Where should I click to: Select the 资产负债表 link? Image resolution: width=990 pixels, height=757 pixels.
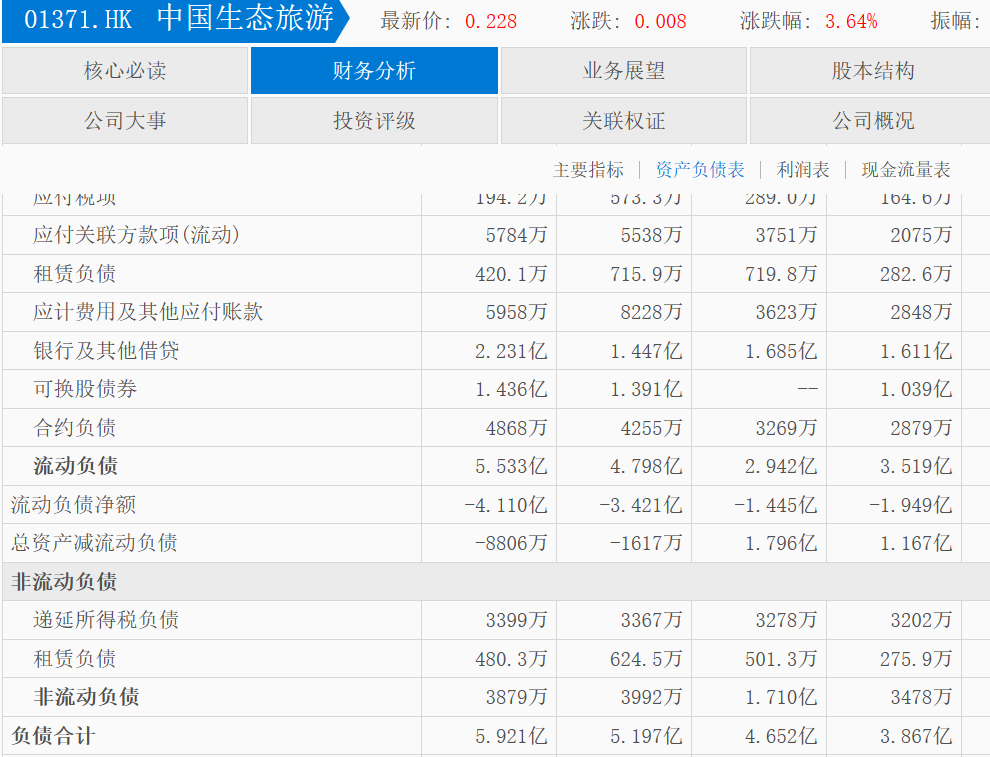(x=700, y=170)
